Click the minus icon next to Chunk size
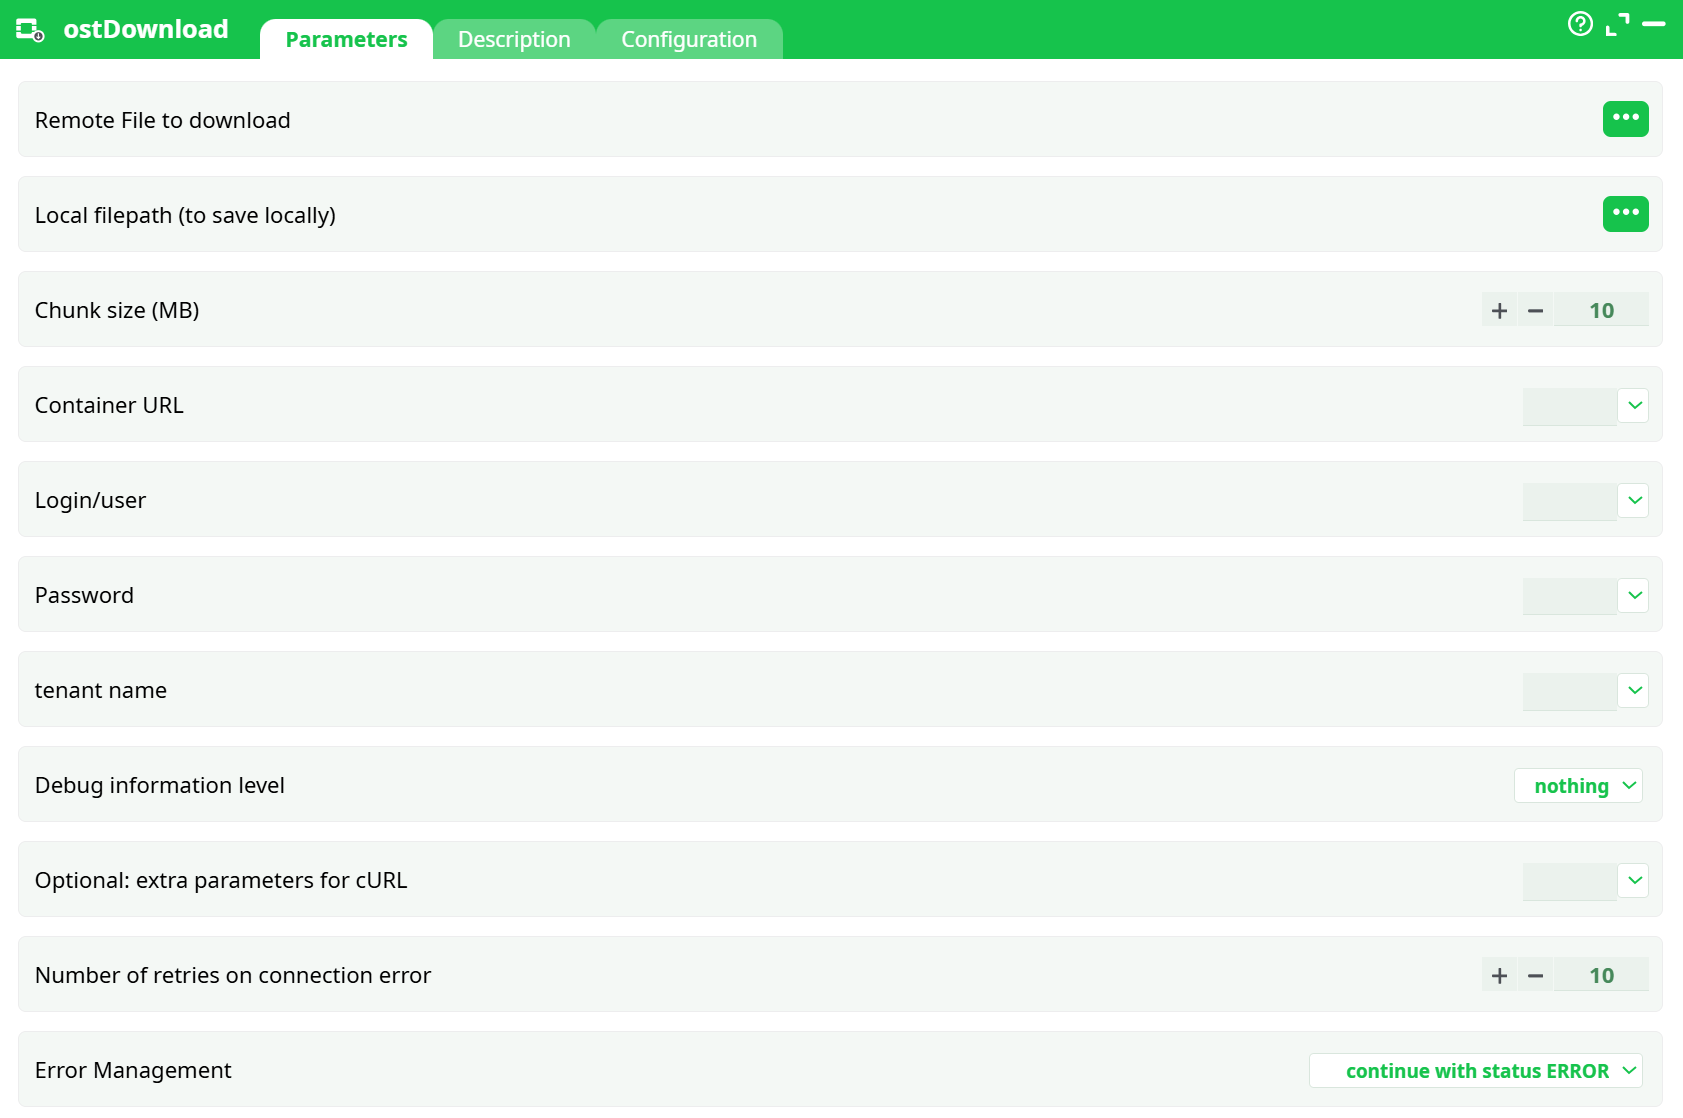Screen dimensions: 1683x1118 (x=1535, y=310)
